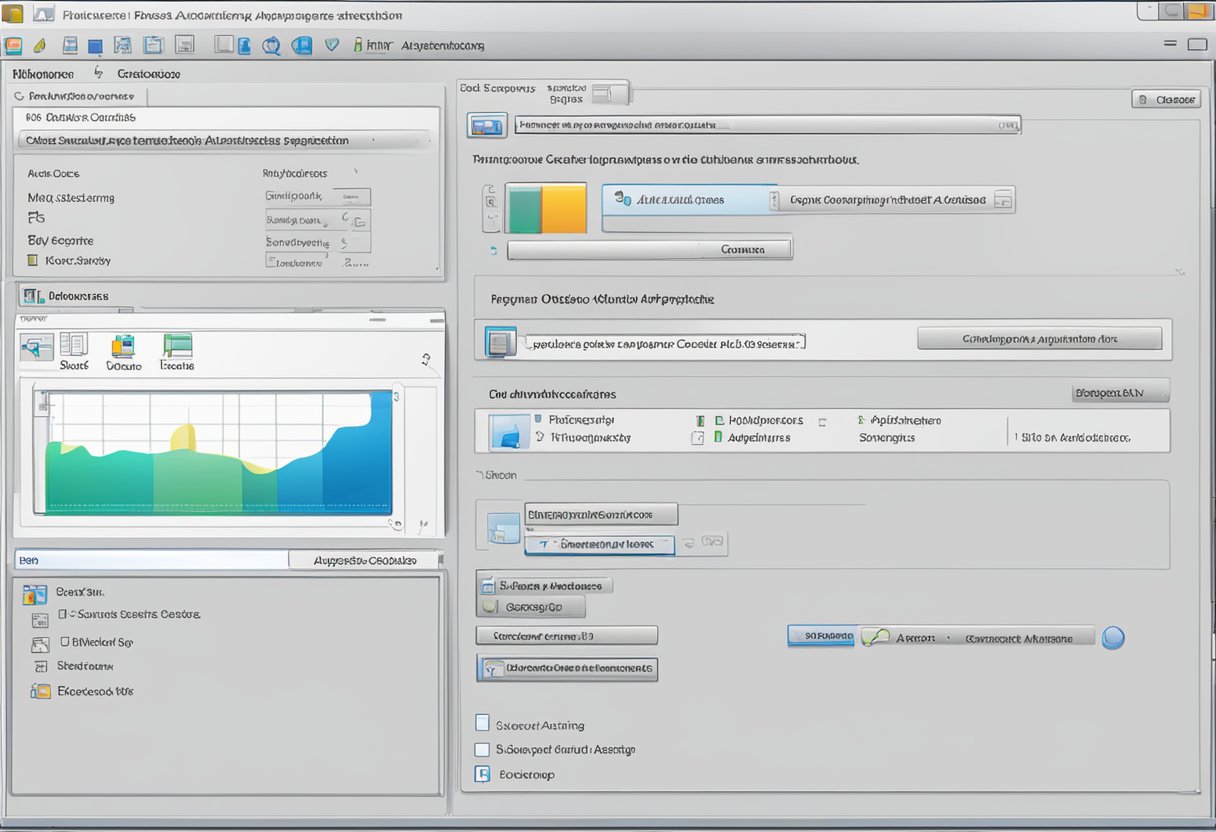Click the blue monitor icon beside the top field

click(x=487, y=126)
